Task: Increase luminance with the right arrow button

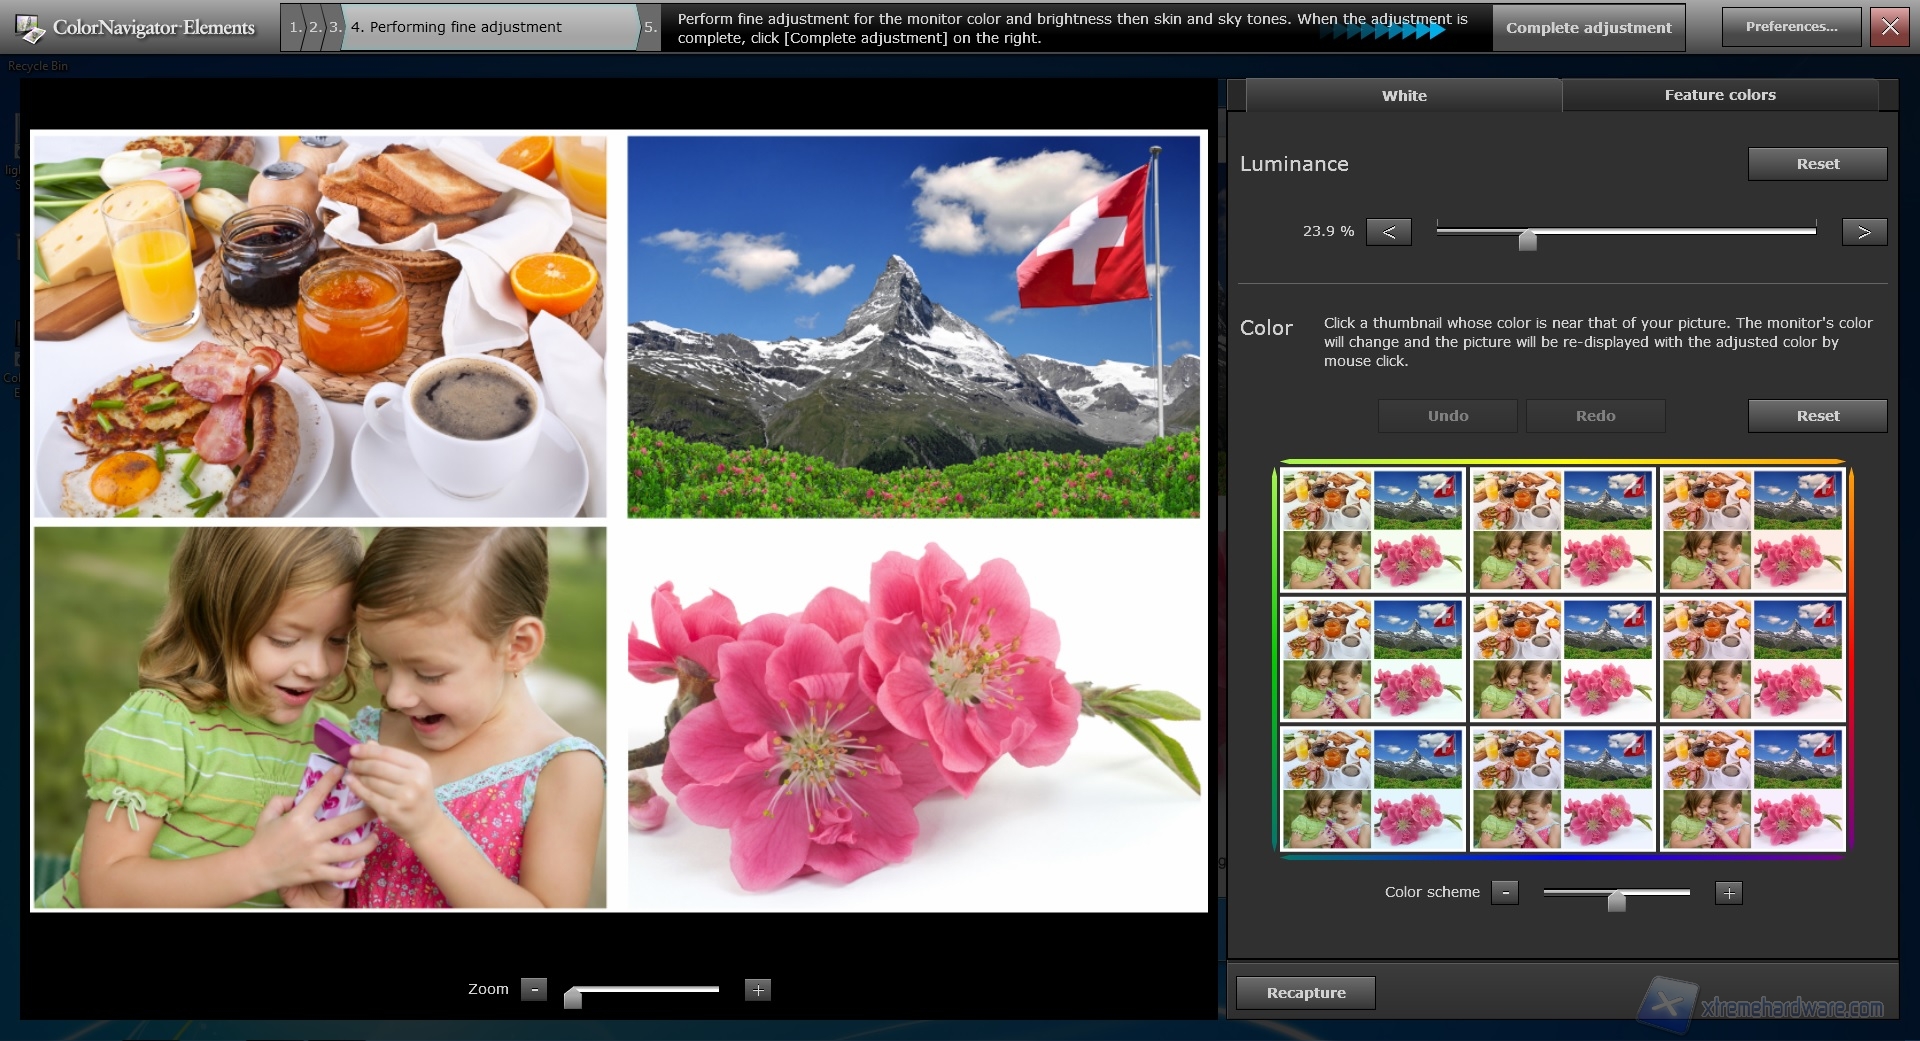Action: (x=1863, y=231)
